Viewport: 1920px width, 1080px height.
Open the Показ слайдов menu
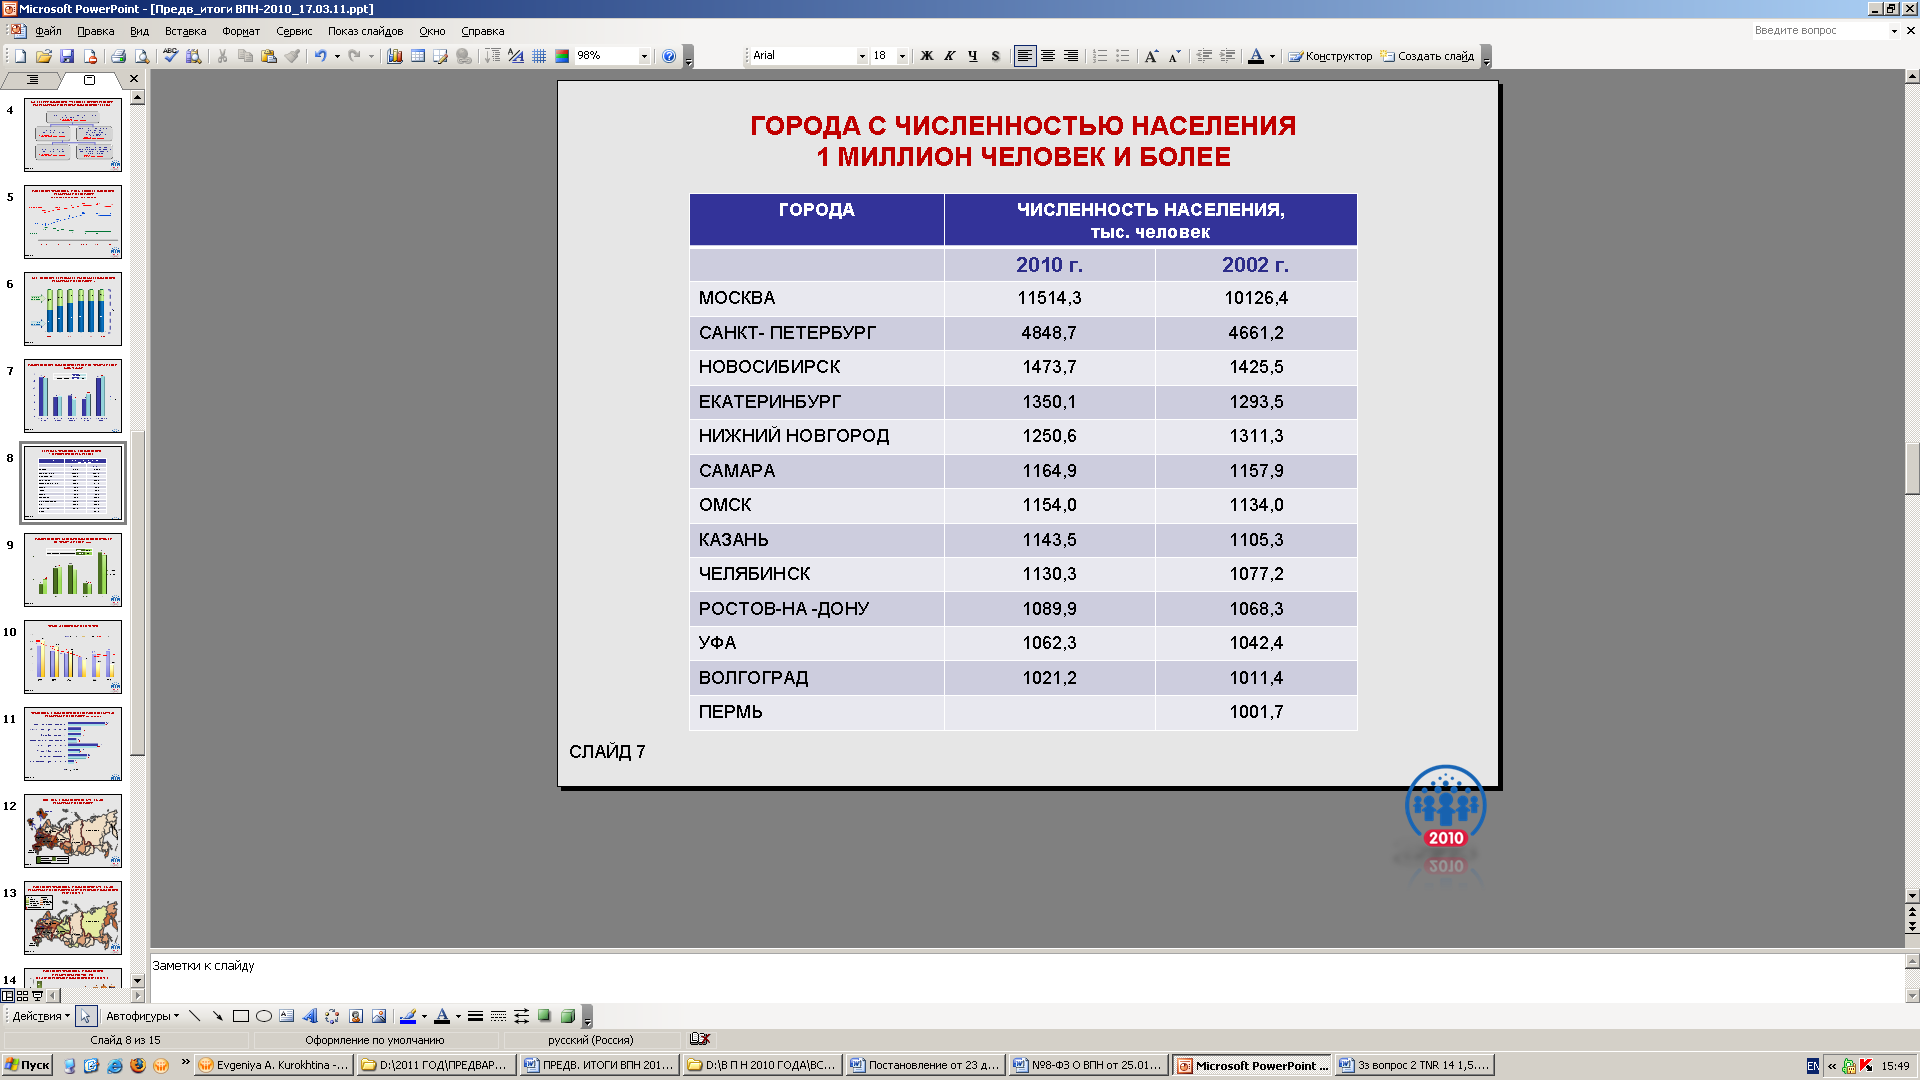365,31
